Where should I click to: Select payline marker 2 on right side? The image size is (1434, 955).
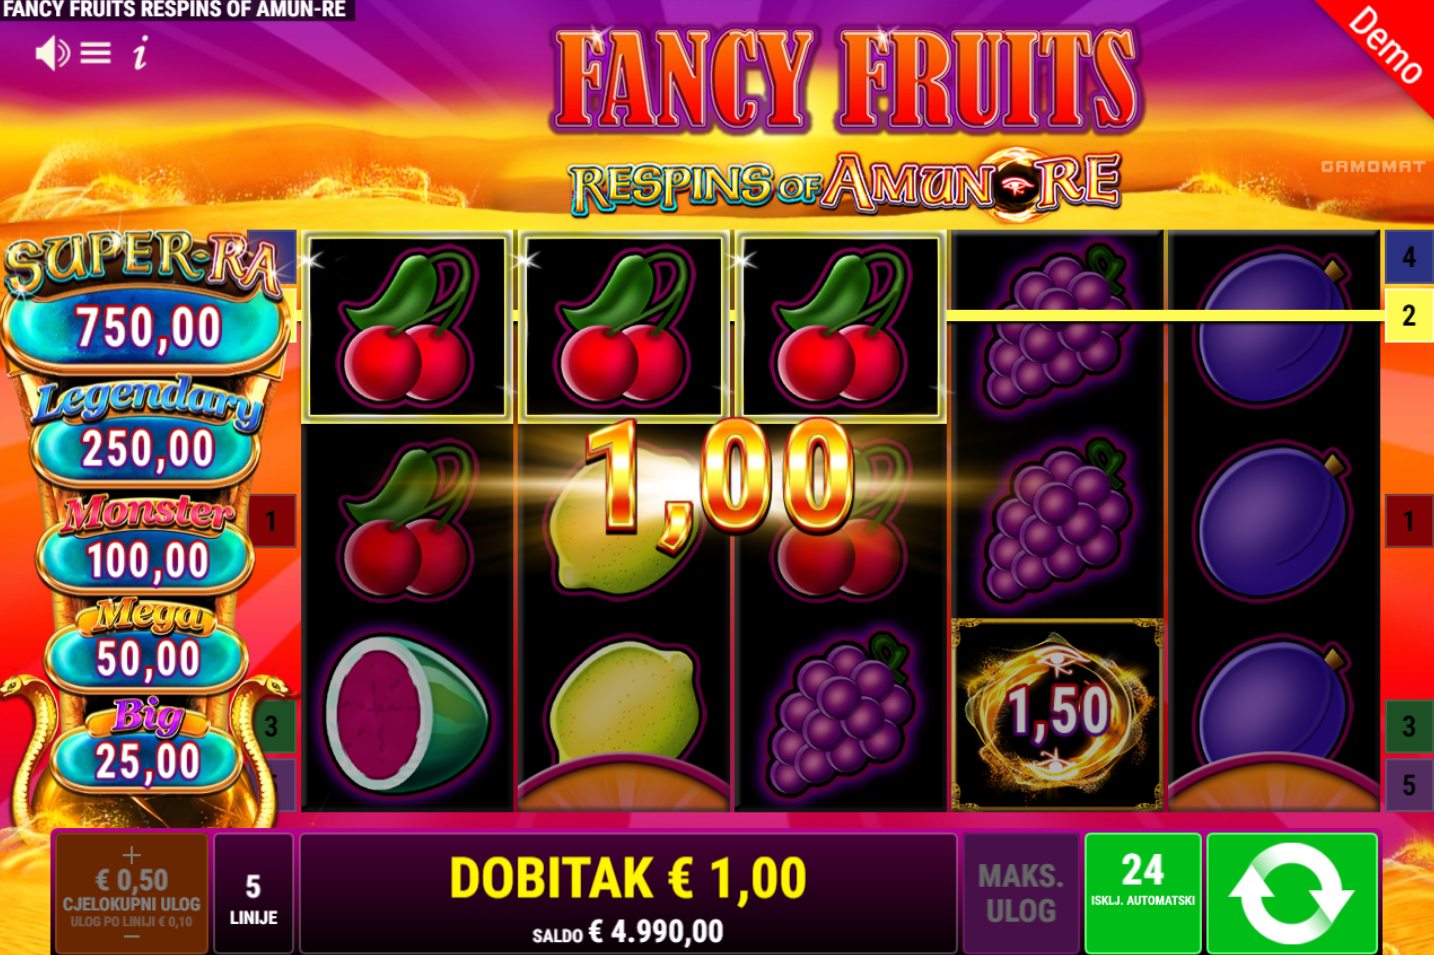(x=1408, y=316)
